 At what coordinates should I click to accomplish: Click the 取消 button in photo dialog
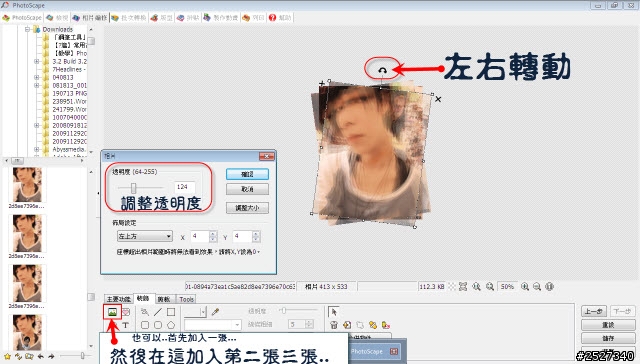tap(247, 189)
